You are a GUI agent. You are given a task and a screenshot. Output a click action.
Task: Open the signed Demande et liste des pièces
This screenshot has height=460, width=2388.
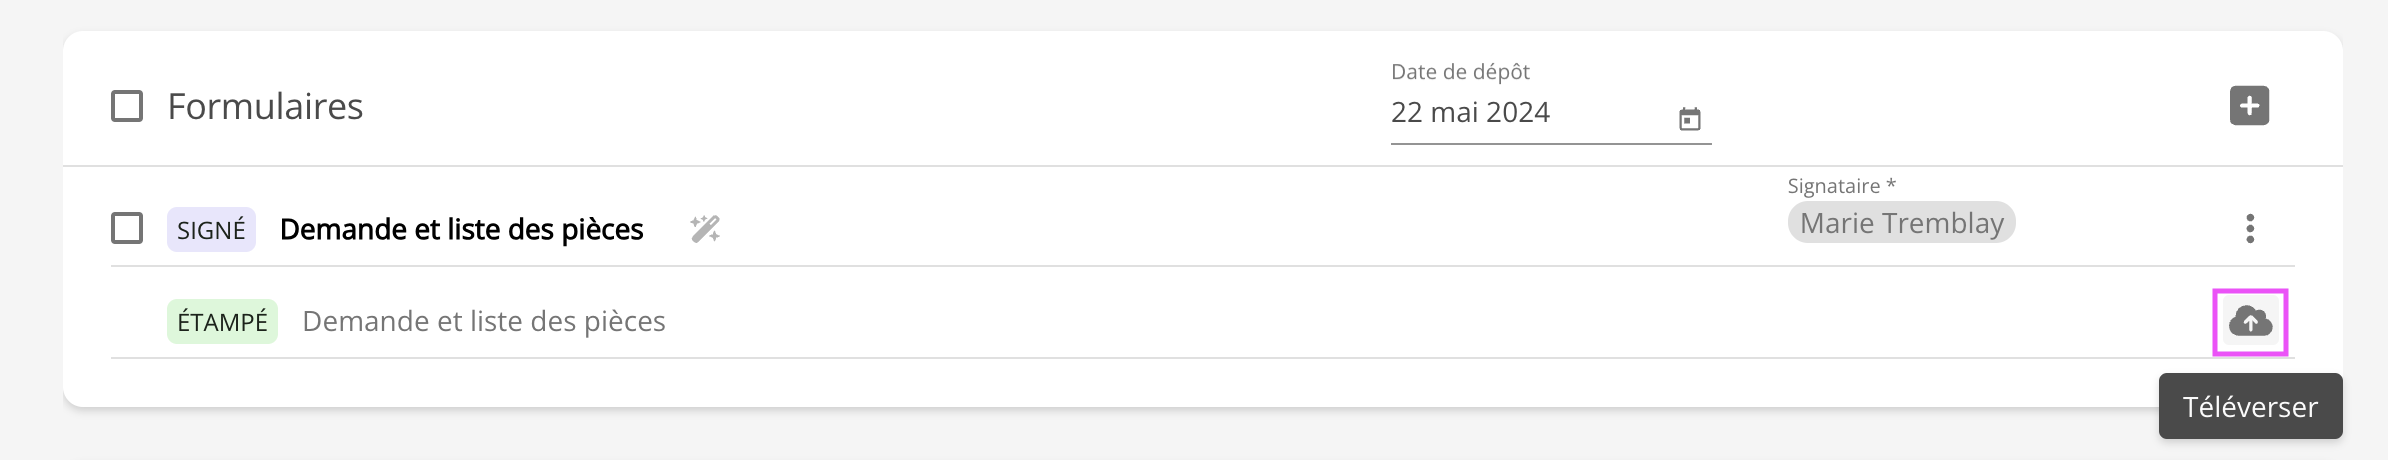coord(461,229)
